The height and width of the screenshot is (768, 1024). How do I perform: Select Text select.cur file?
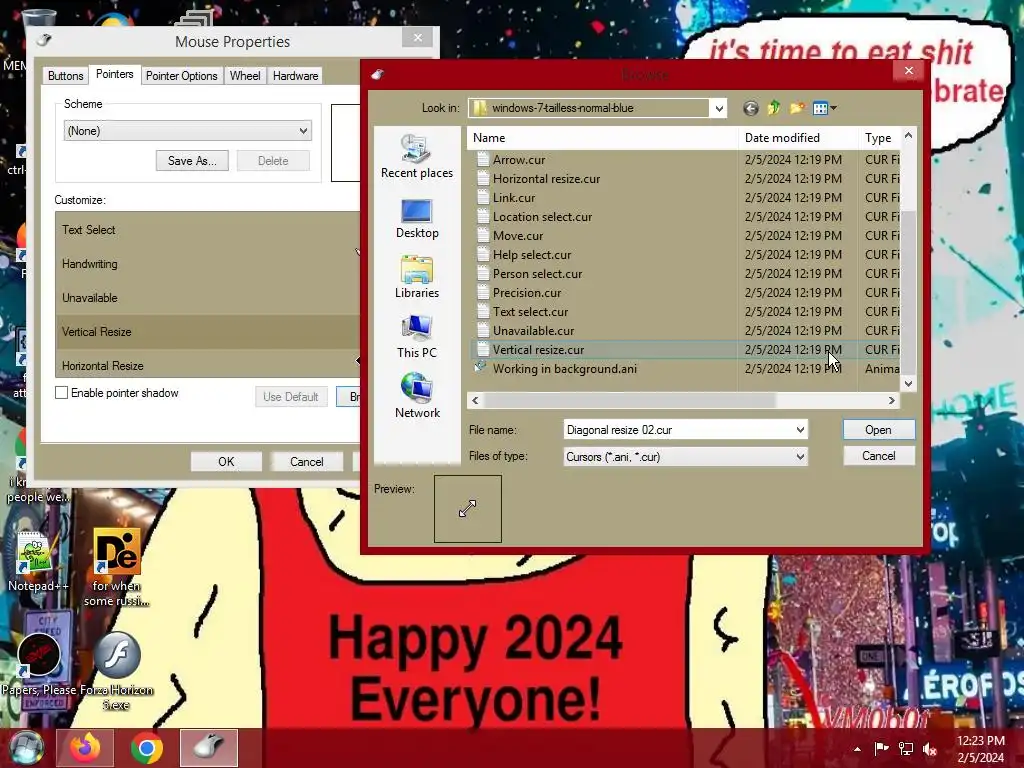(685, 312)
